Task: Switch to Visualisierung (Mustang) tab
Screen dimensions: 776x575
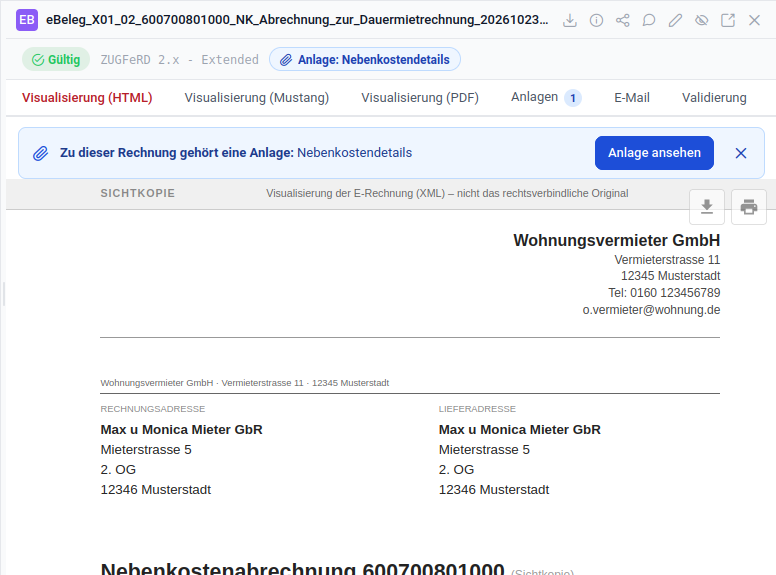Action: pos(256,97)
